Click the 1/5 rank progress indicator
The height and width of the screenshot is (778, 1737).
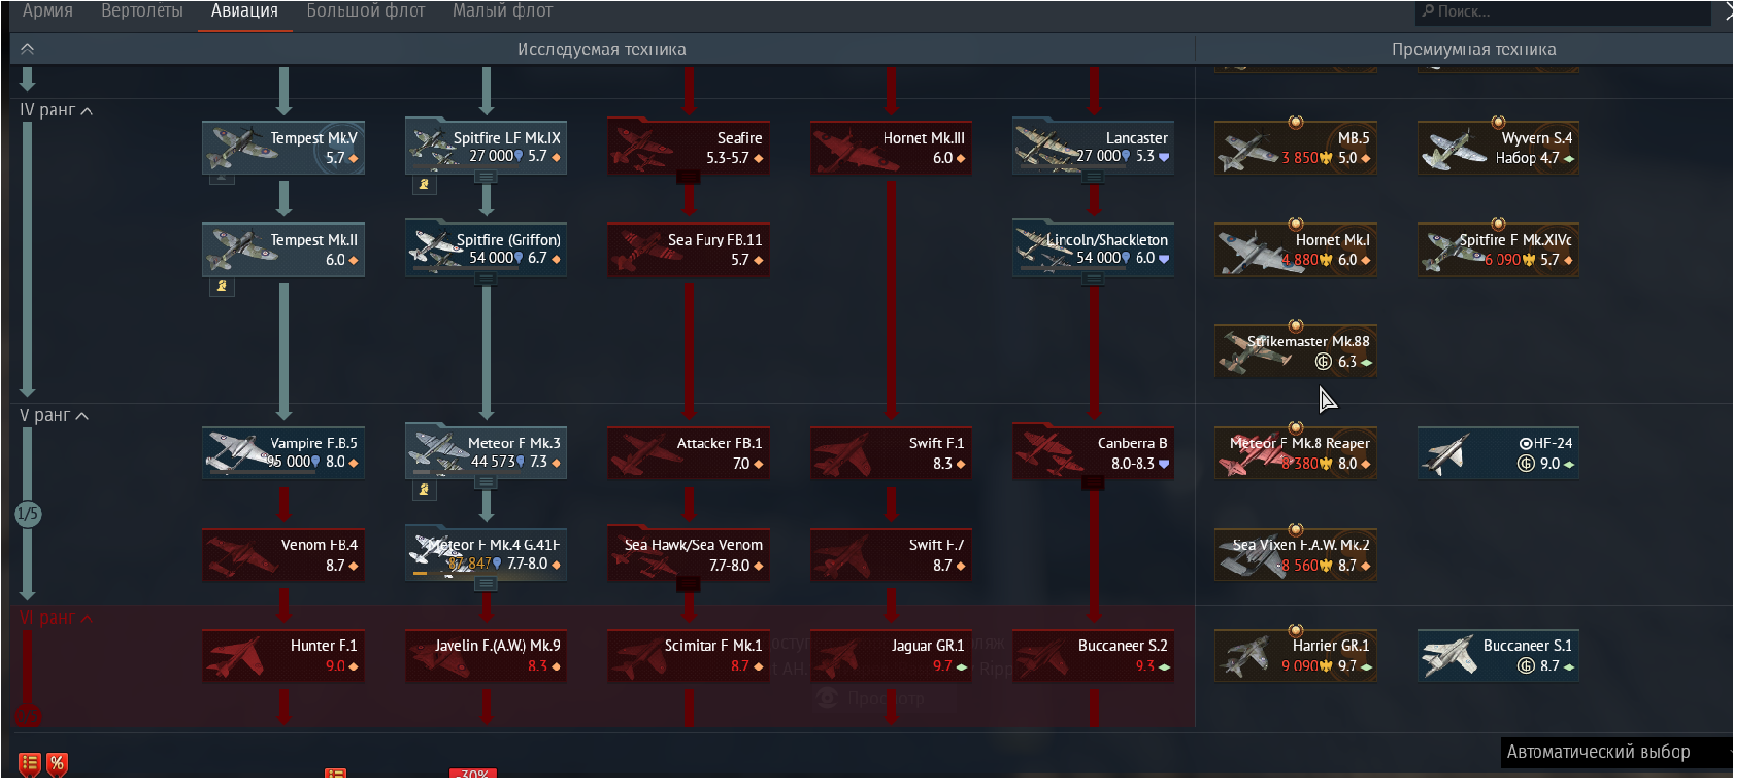27,514
